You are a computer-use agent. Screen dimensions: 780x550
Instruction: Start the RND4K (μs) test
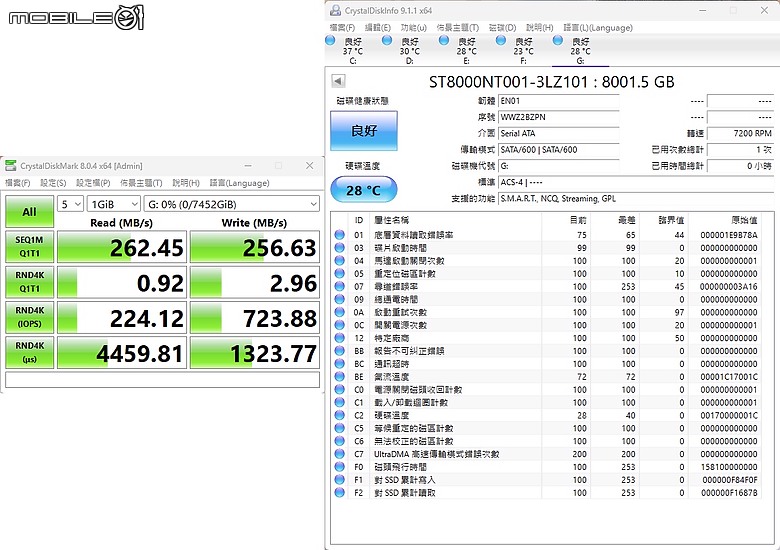coord(29,353)
